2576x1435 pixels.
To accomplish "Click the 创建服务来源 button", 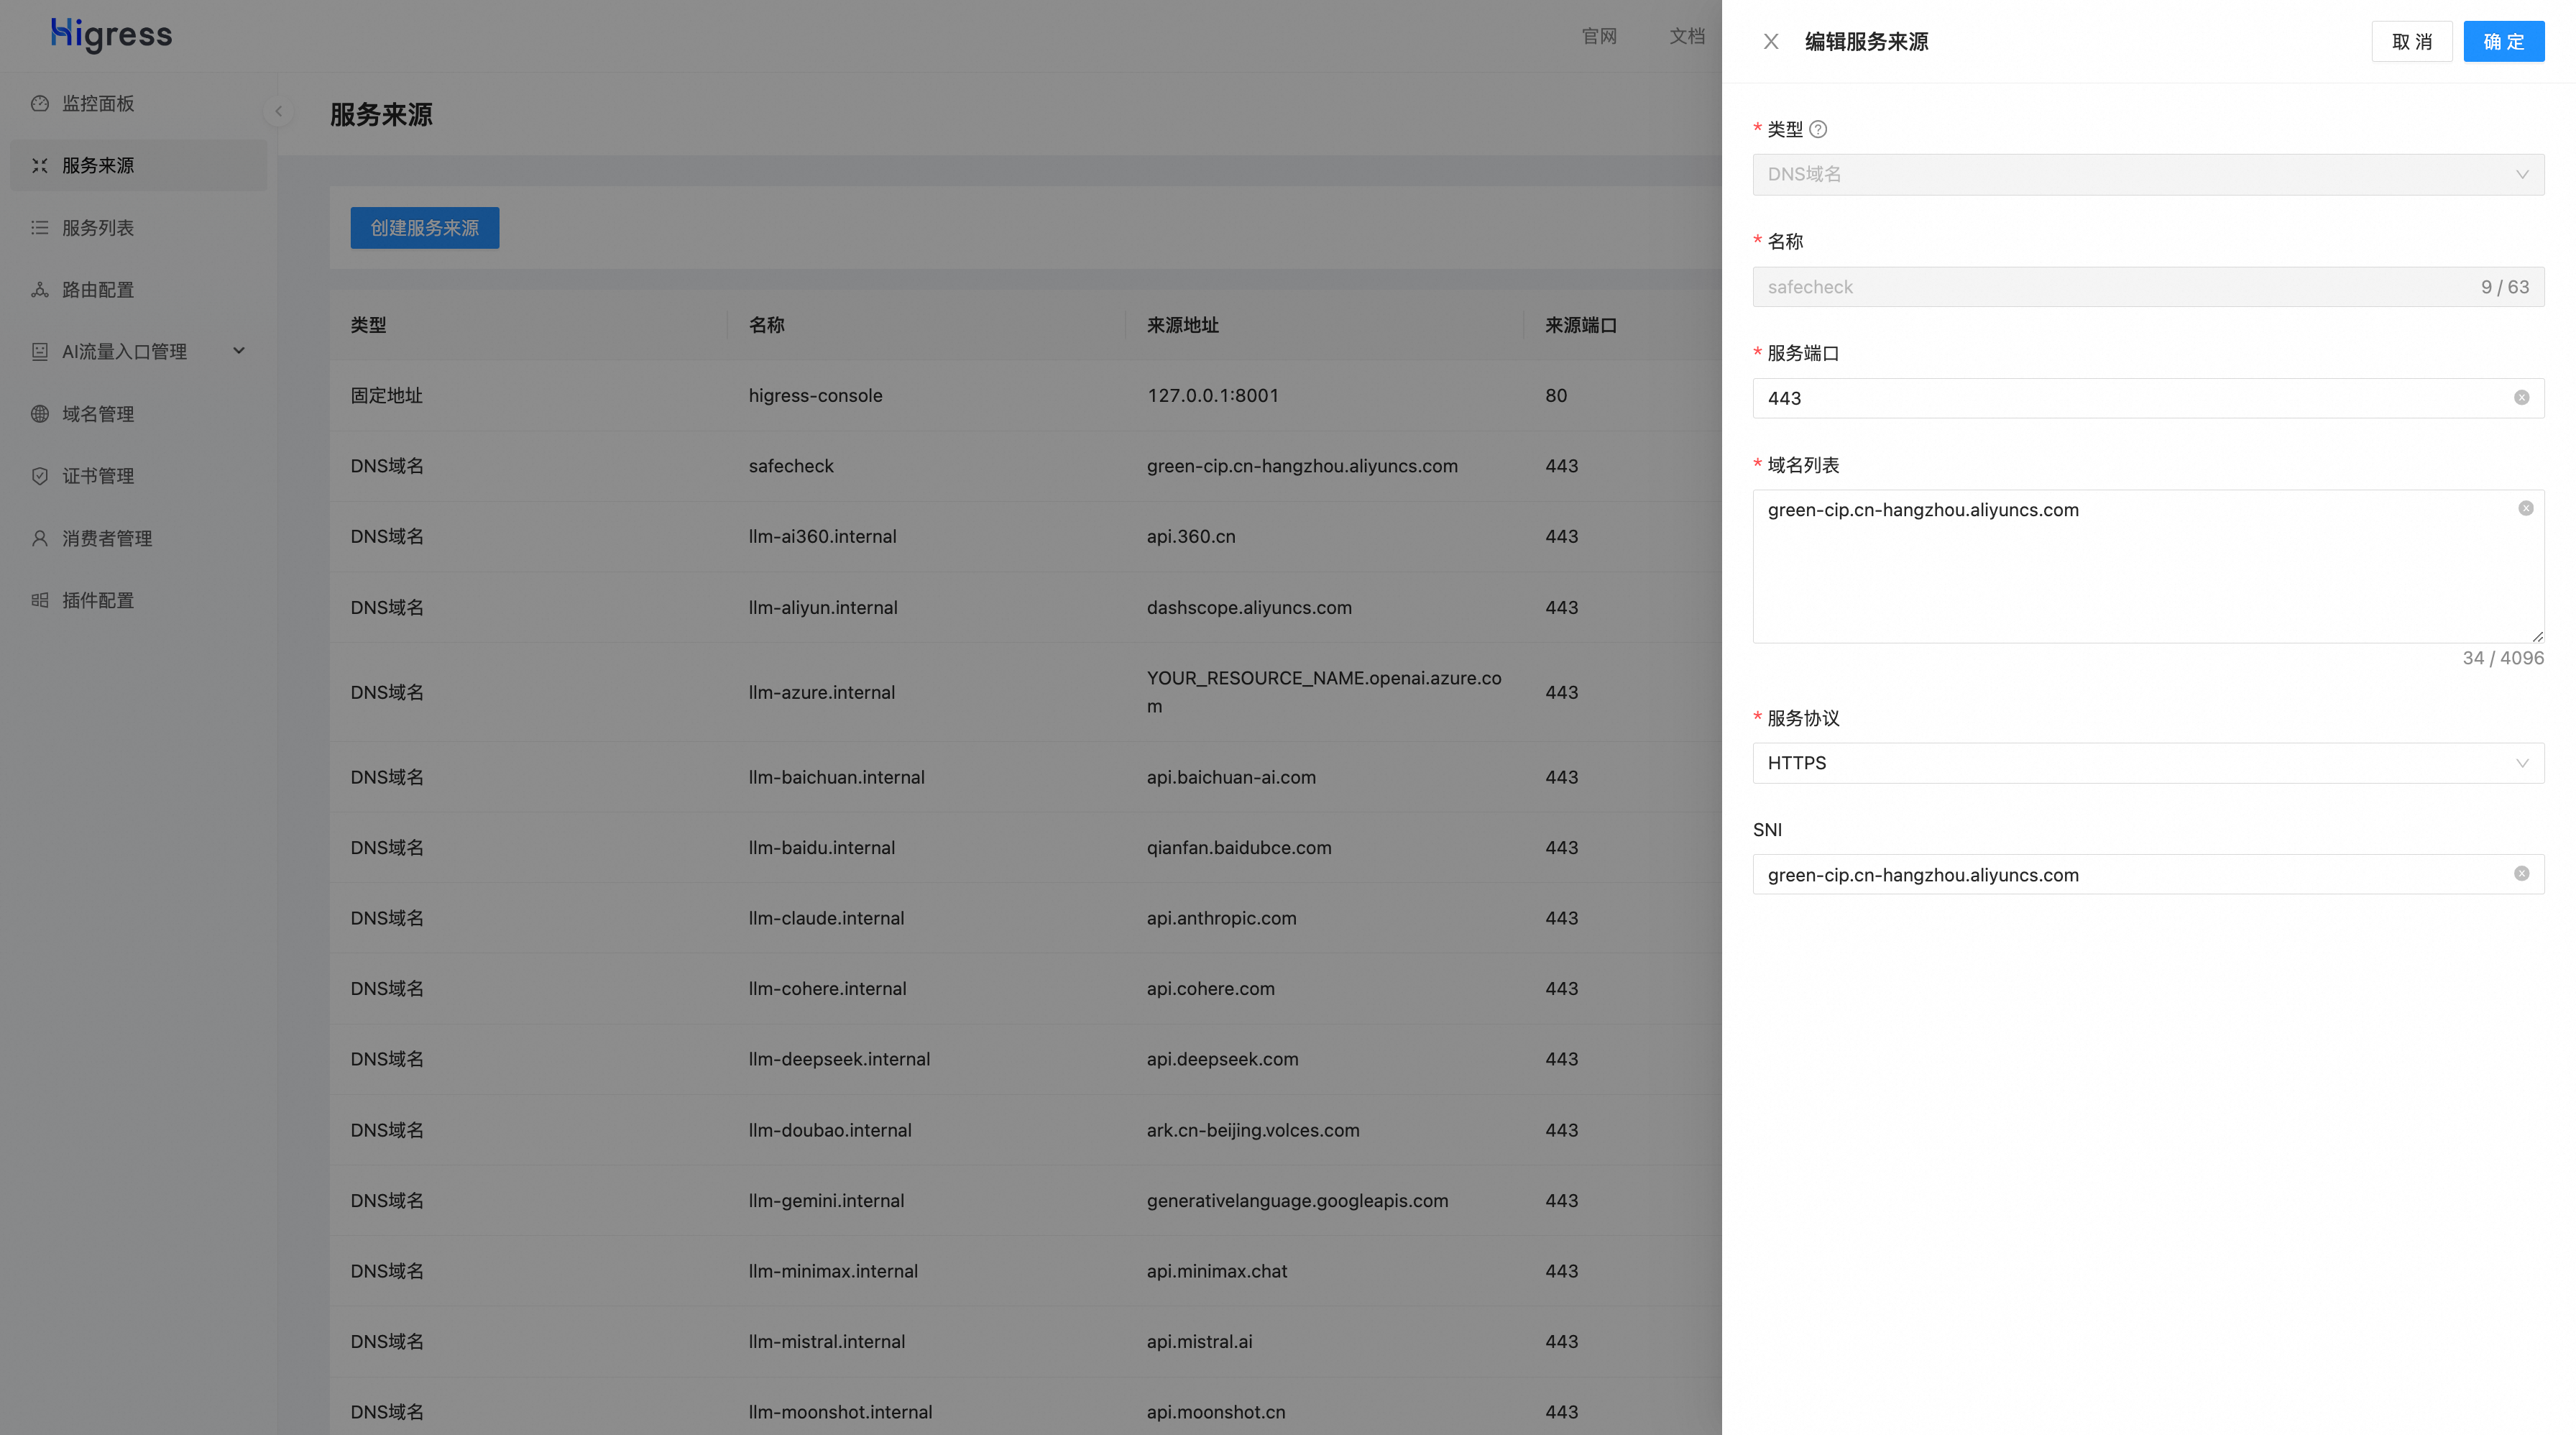I will [424, 228].
